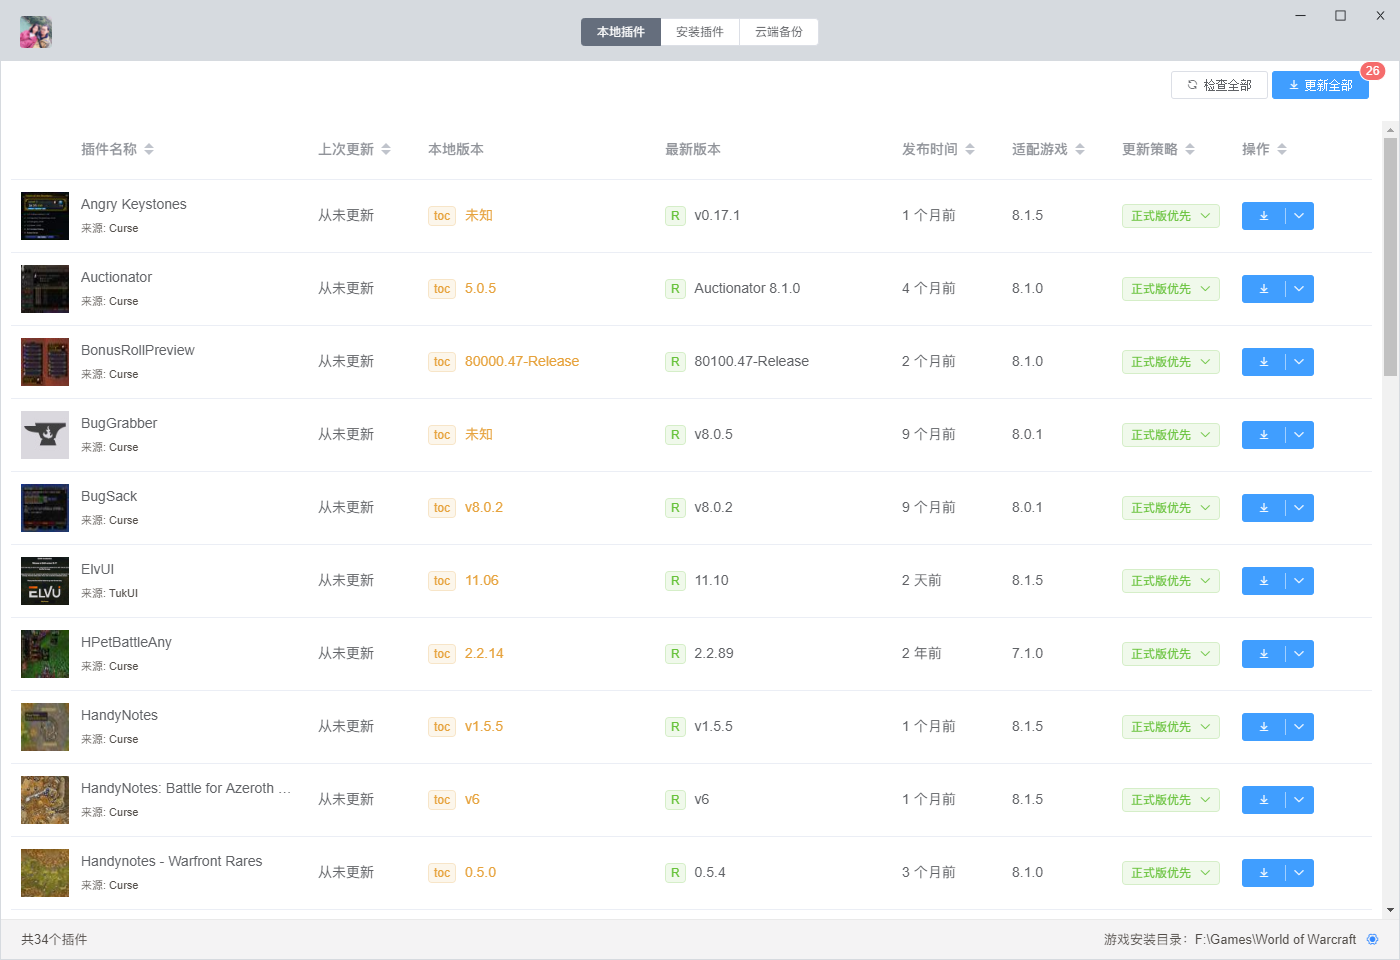
Task: Click the toc tag for ElvUI
Action: (442, 581)
